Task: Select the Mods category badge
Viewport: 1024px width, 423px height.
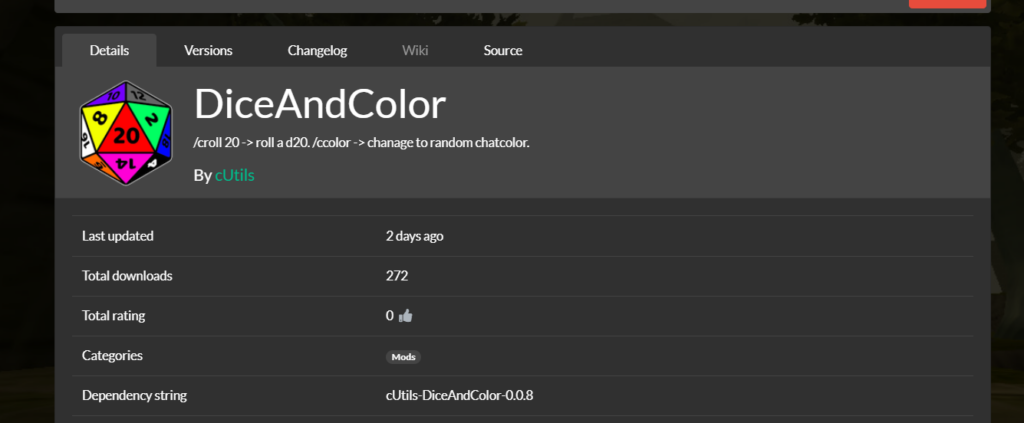Action: (x=403, y=357)
